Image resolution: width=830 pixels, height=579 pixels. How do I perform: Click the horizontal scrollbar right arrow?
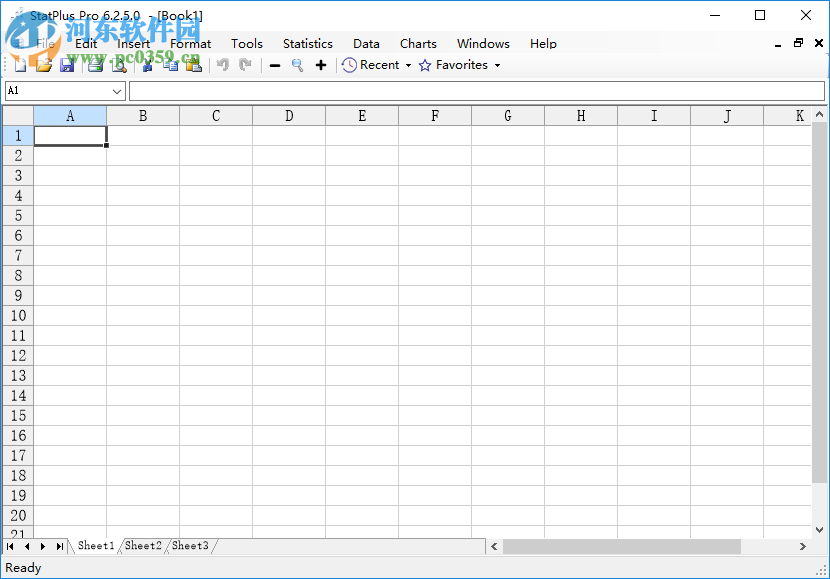[803, 546]
